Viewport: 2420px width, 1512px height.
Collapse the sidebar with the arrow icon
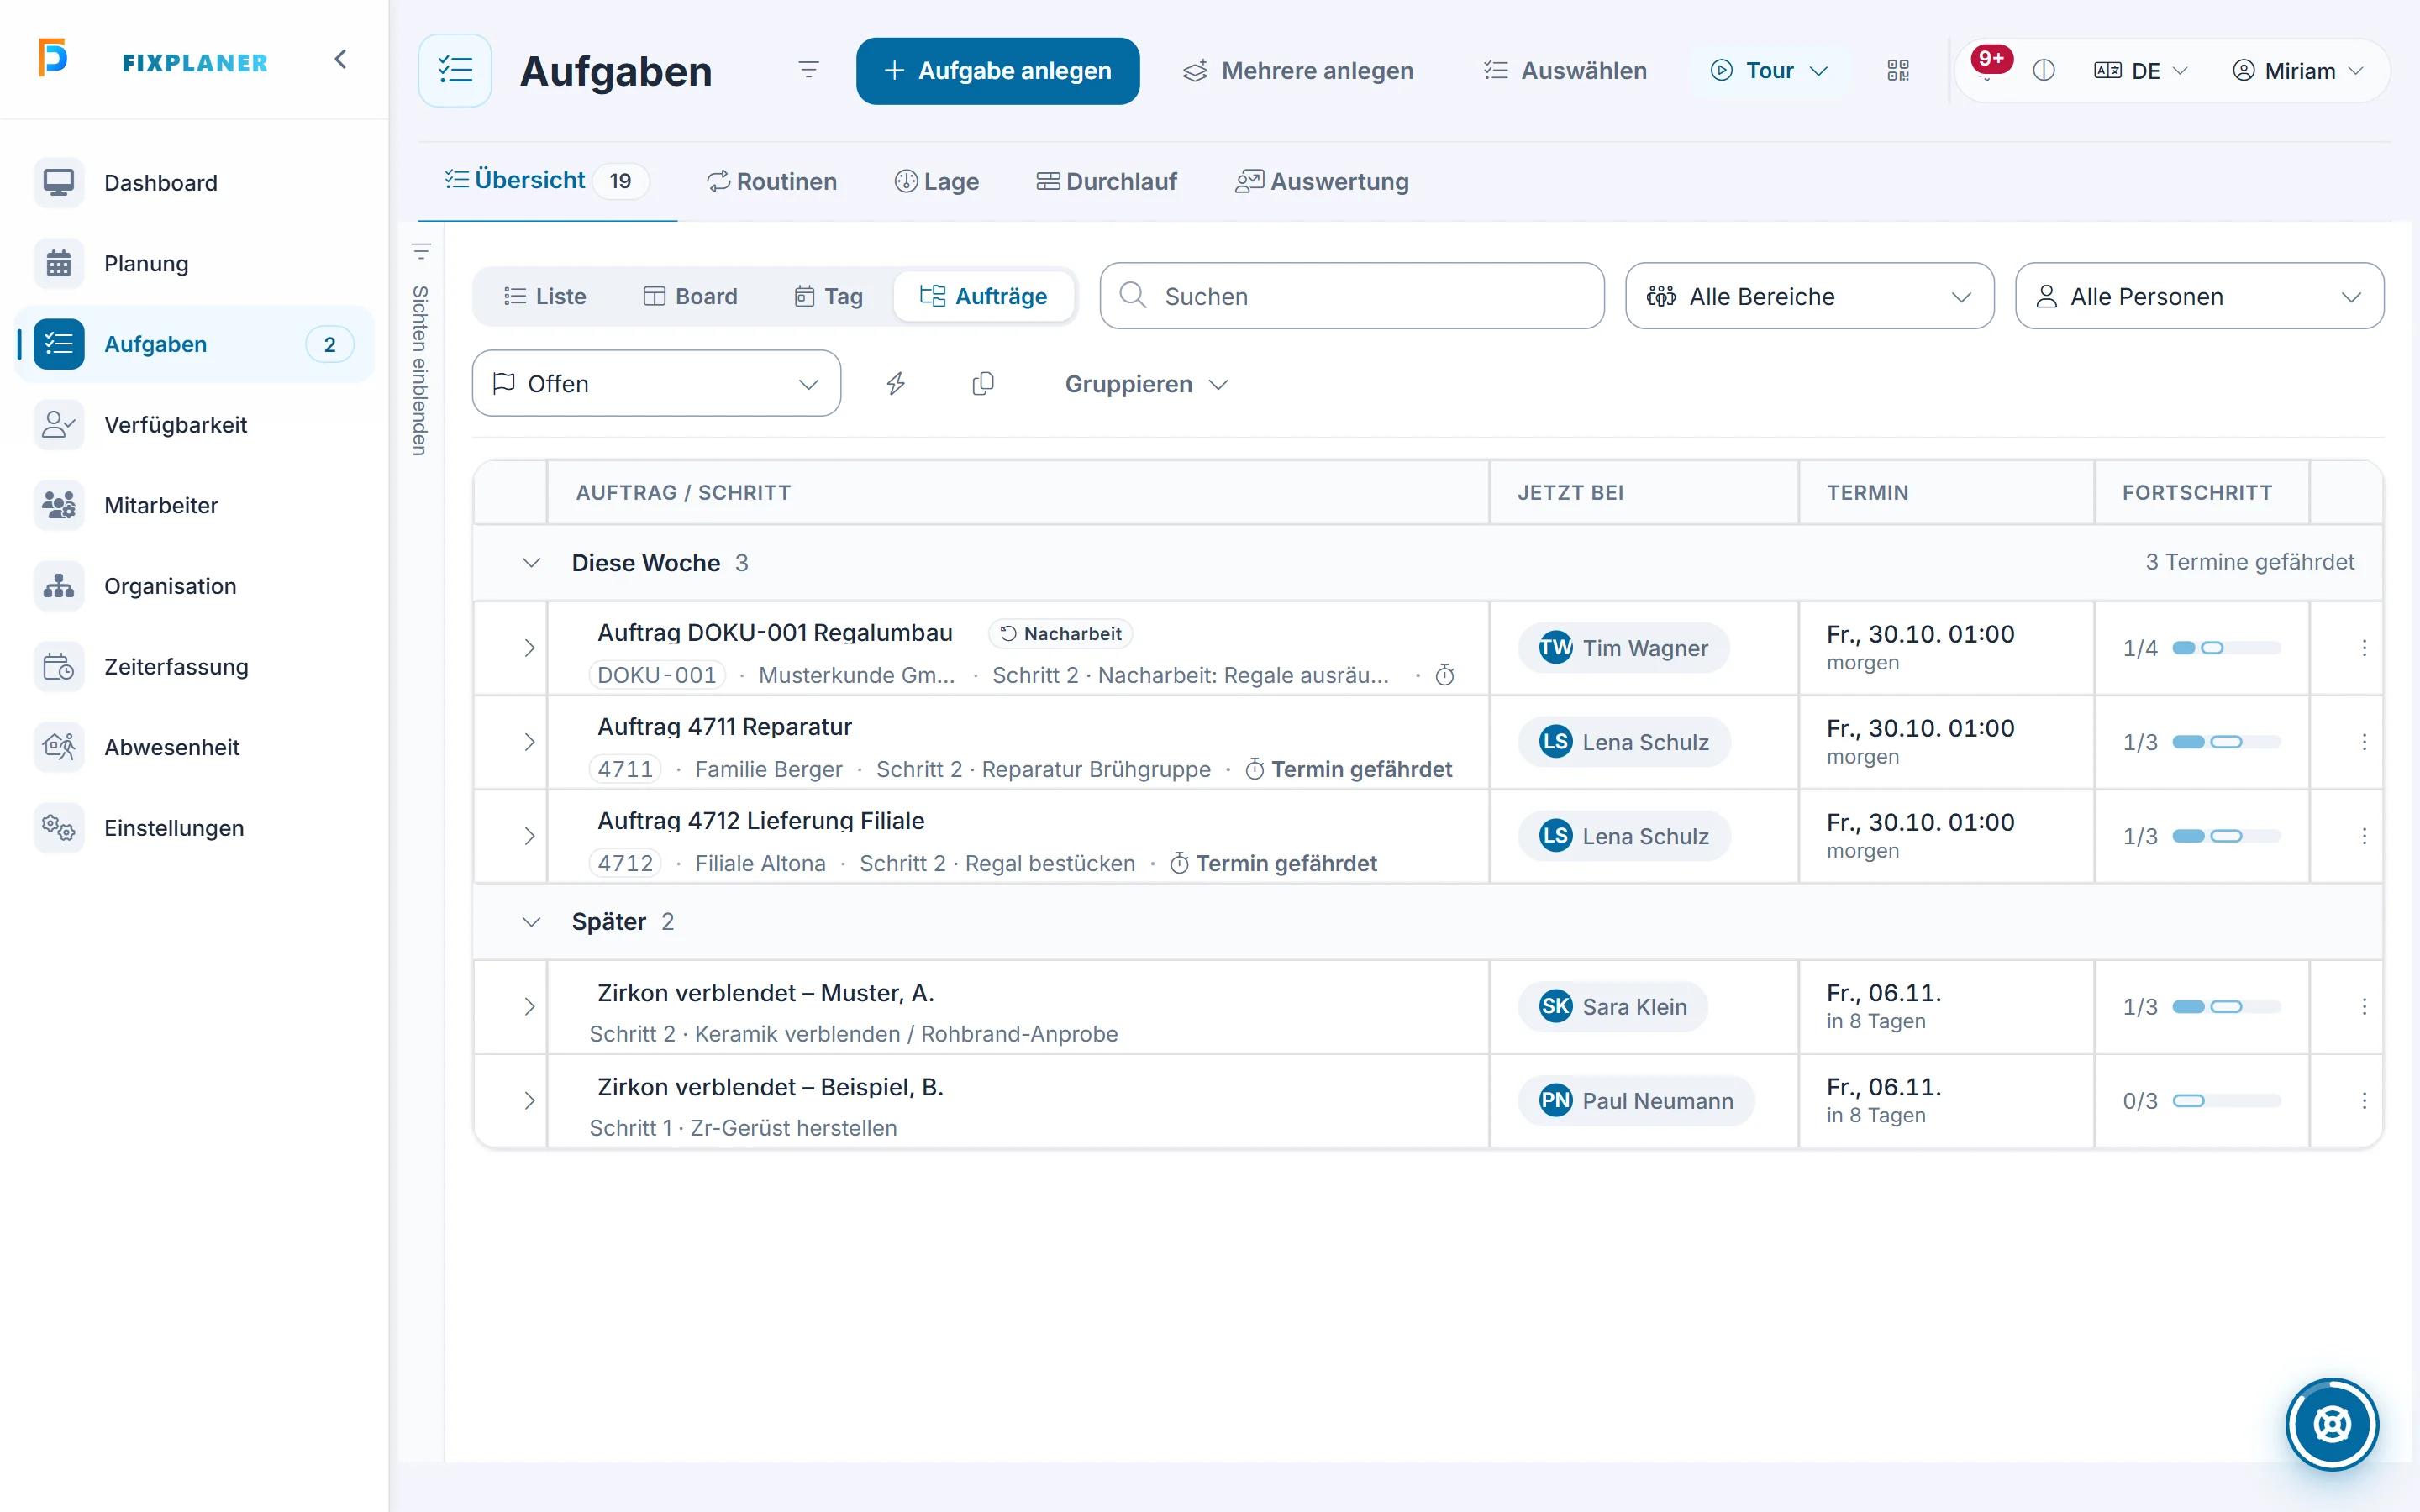pyautogui.click(x=341, y=60)
